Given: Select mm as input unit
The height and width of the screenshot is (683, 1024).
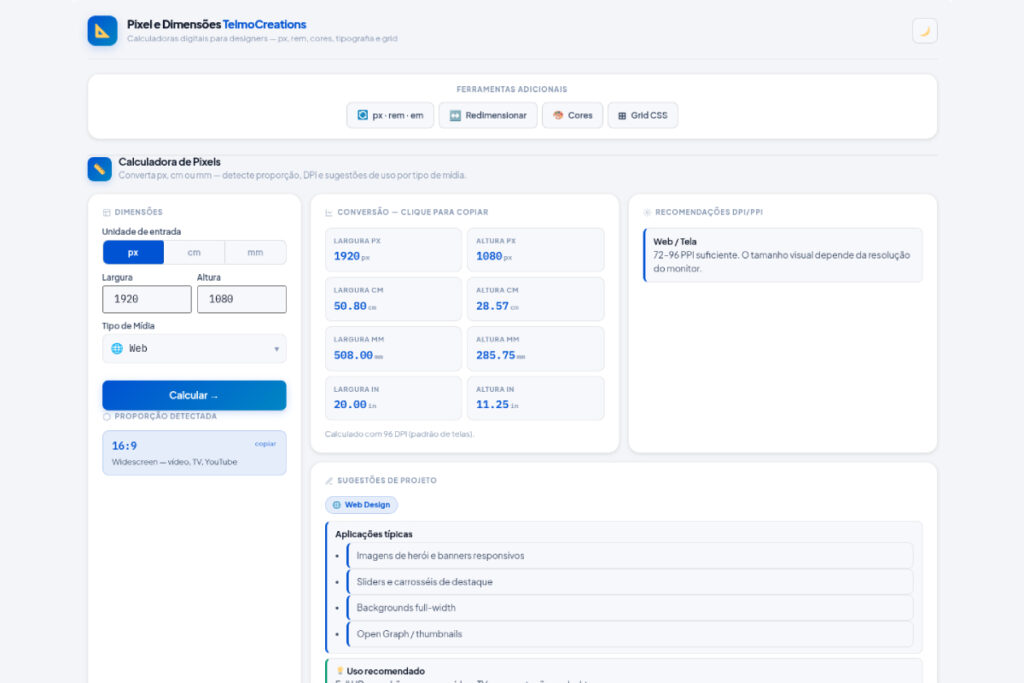Looking at the screenshot, I should pyautogui.click(x=255, y=252).
